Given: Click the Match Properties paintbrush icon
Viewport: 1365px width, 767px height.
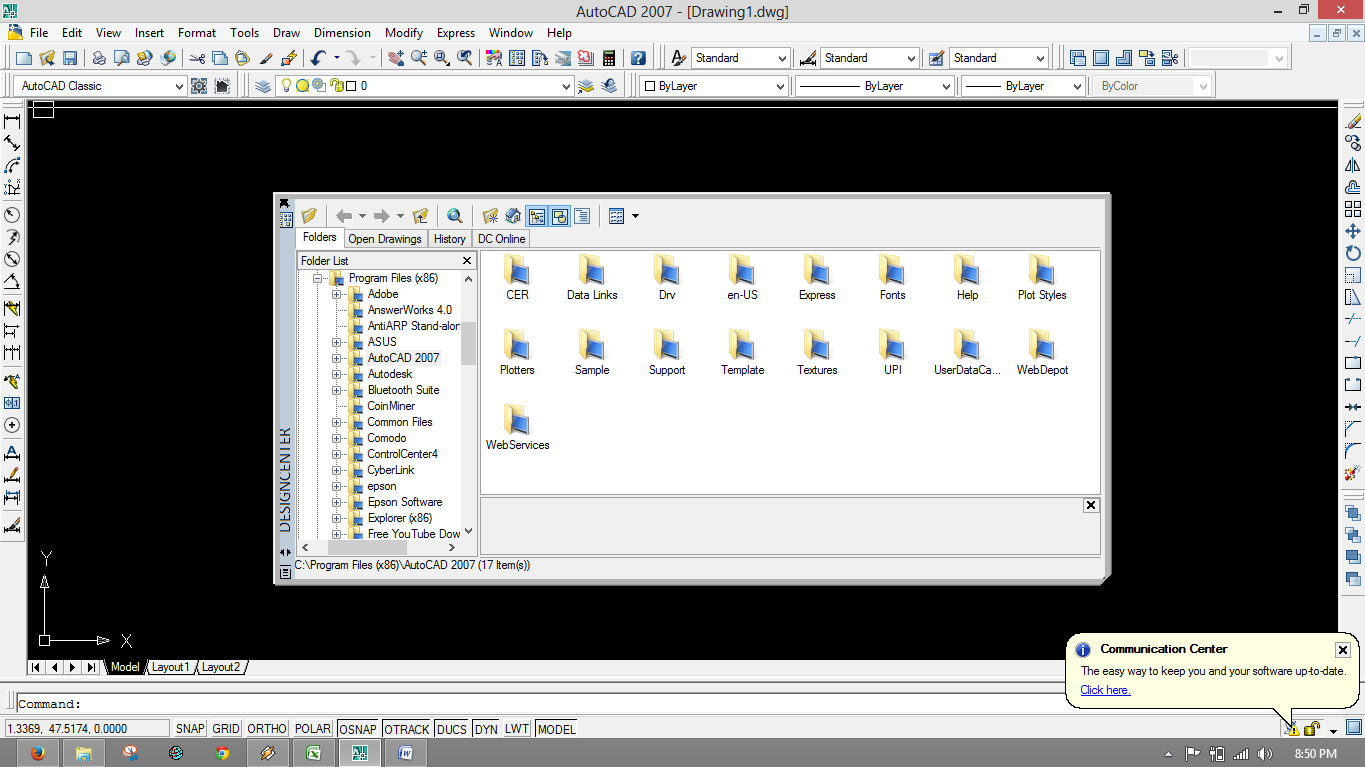Looking at the screenshot, I should [x=264, y=57].
